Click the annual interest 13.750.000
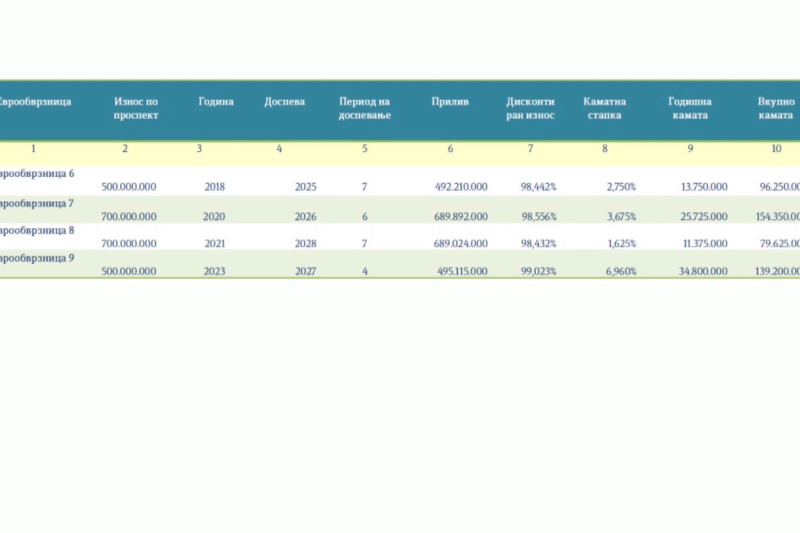 704,187
